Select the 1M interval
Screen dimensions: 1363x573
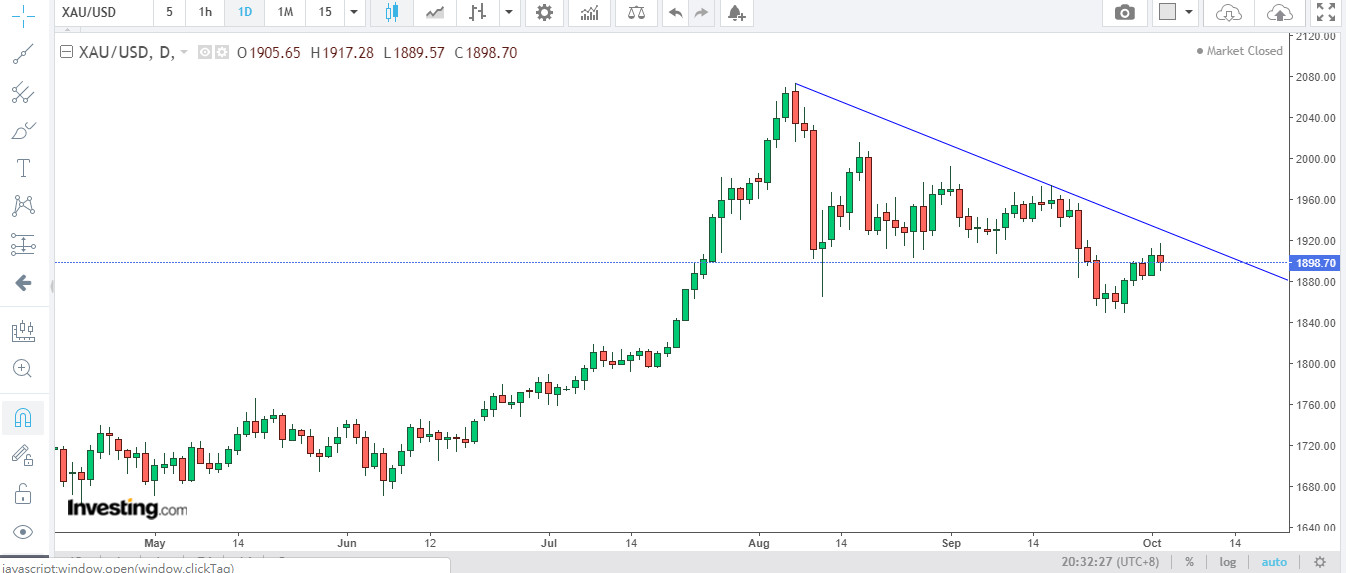tap(285, 12)
